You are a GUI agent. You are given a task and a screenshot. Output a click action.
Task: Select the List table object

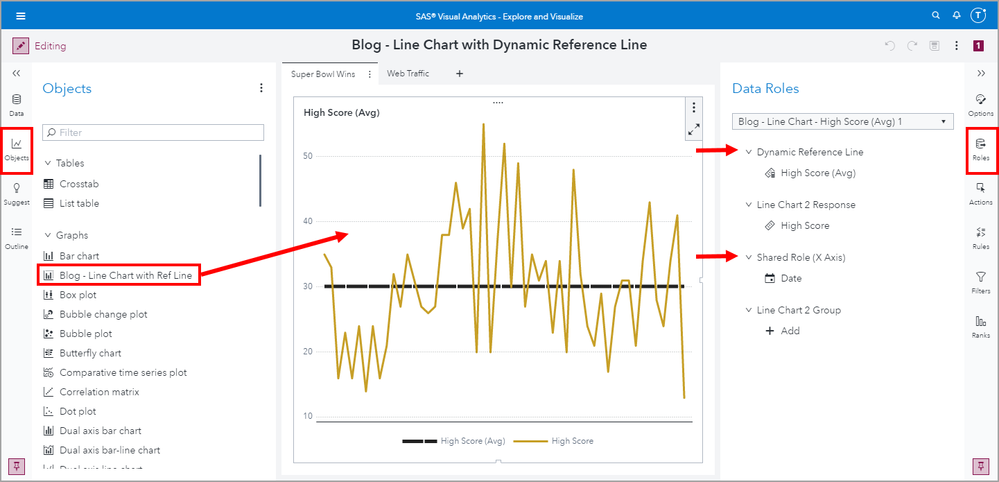click(71, 204)
